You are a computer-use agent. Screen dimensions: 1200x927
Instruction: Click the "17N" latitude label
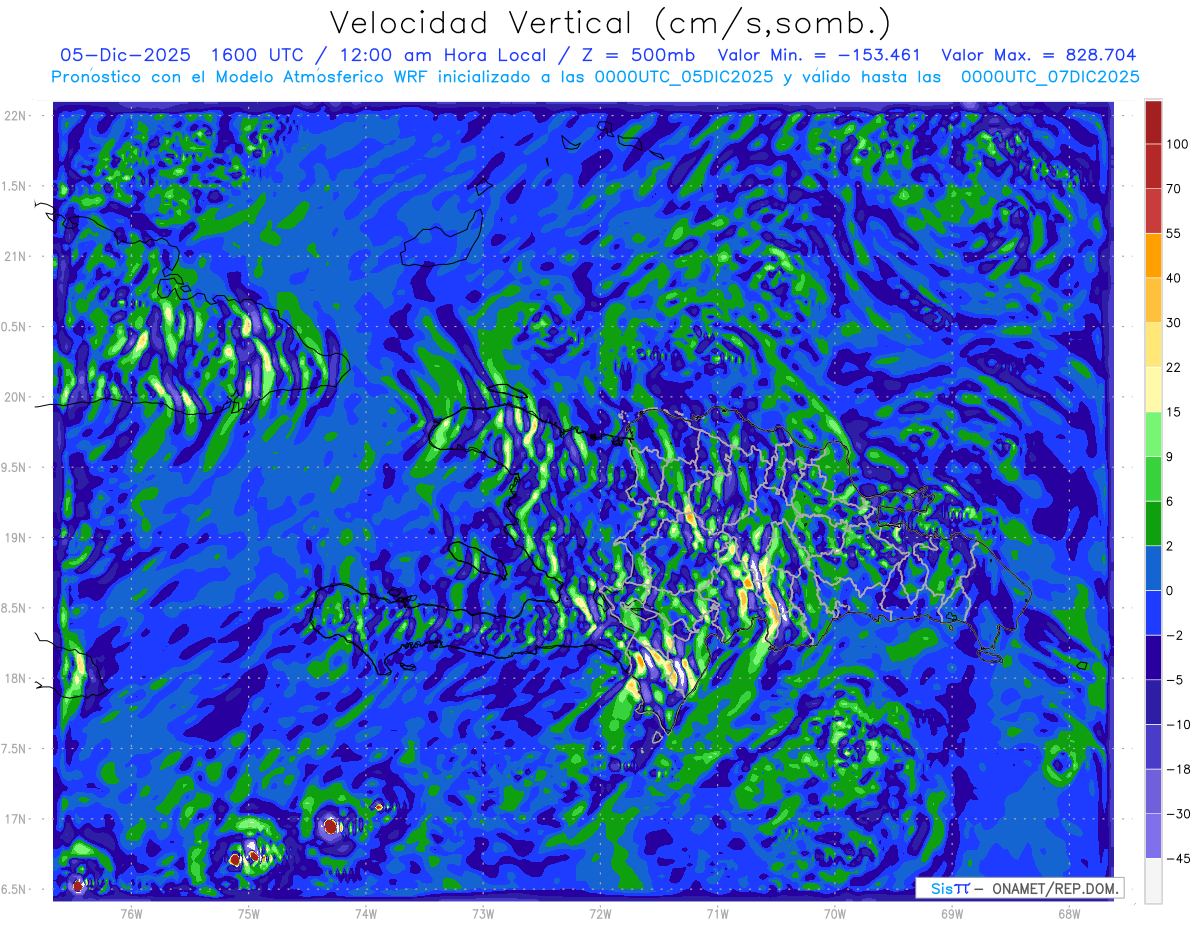(17, 819)
